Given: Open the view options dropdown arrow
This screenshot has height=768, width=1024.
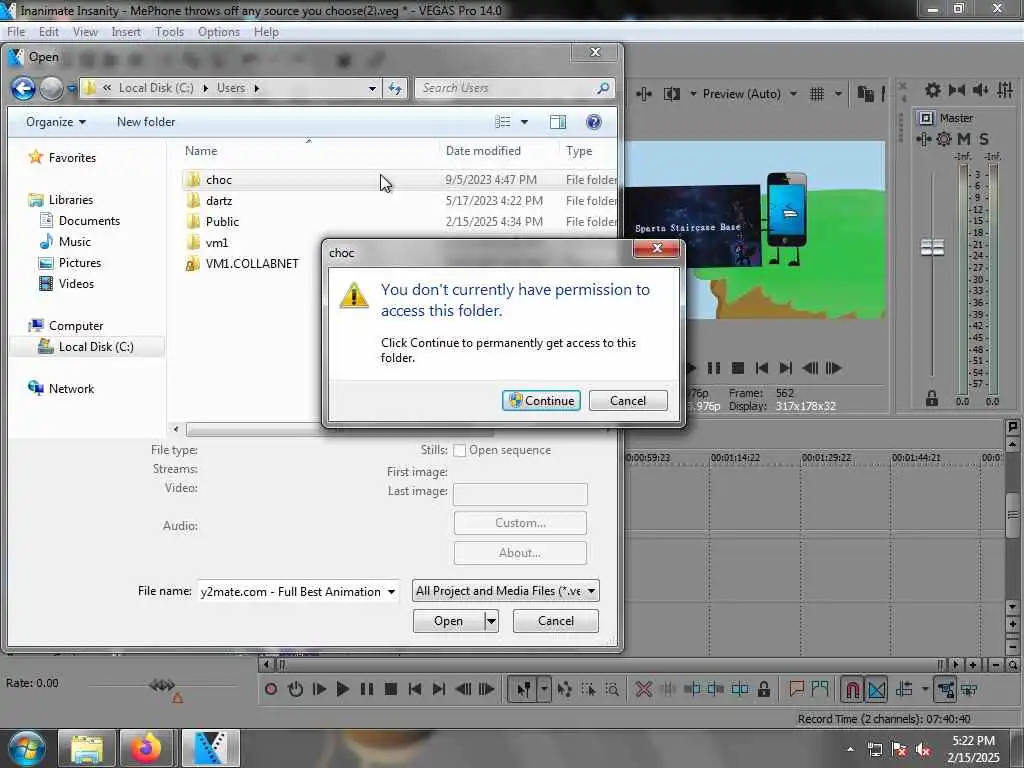Looking at the screenshot, I should point(524,122).
